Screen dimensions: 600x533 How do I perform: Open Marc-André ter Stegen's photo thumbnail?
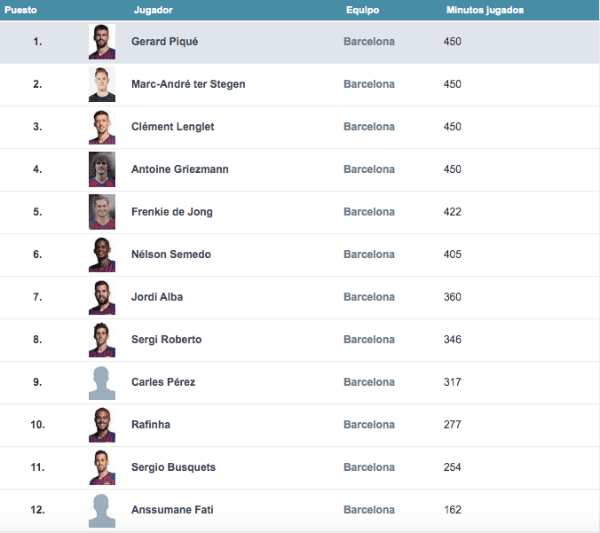click(x=102, y=85)
